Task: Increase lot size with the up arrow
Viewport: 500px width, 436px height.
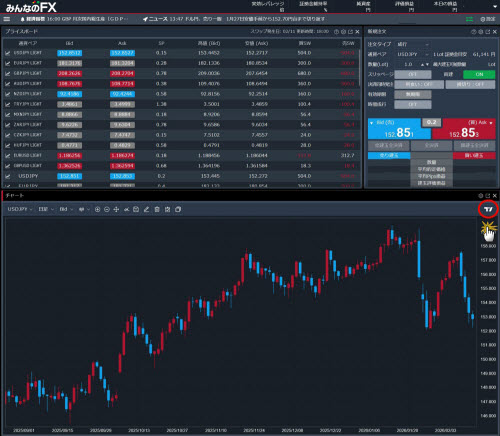Action: click(422, 64)
